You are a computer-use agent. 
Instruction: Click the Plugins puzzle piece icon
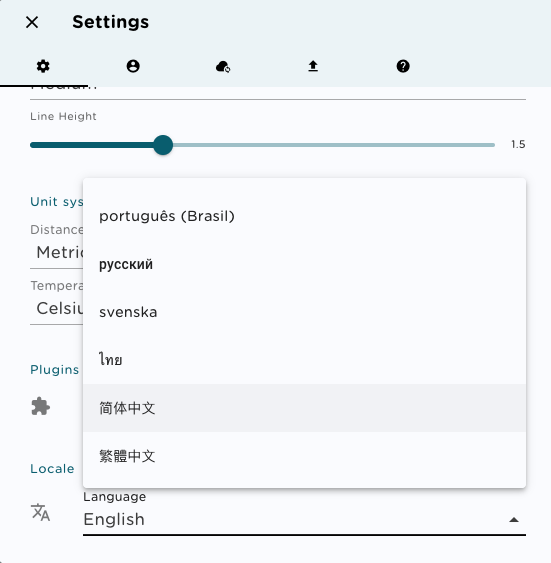(x=41, y=406)
